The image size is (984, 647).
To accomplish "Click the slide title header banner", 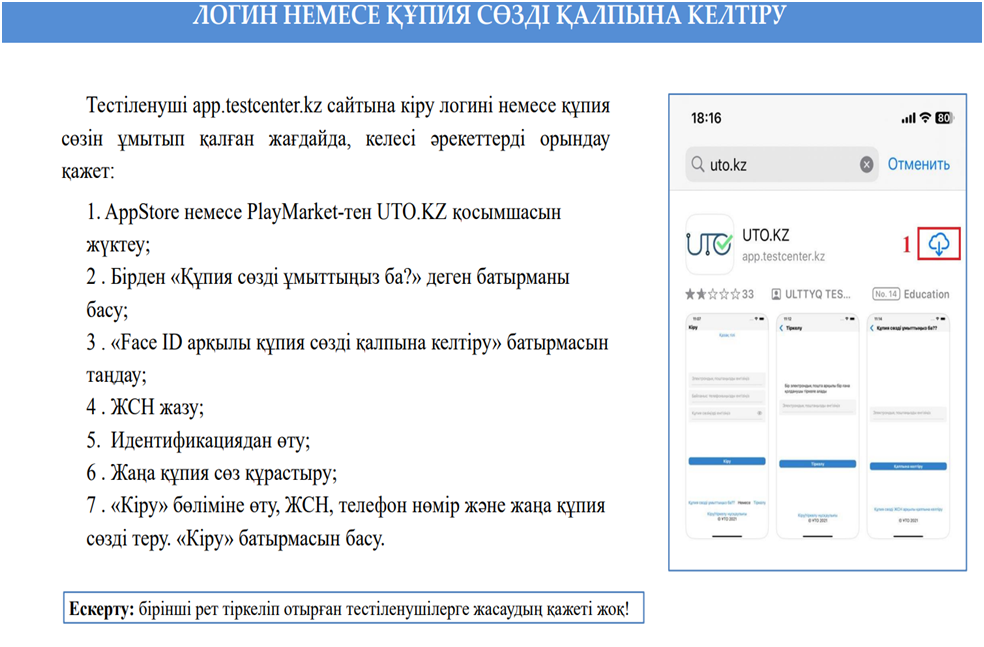I will coord(490,18).
